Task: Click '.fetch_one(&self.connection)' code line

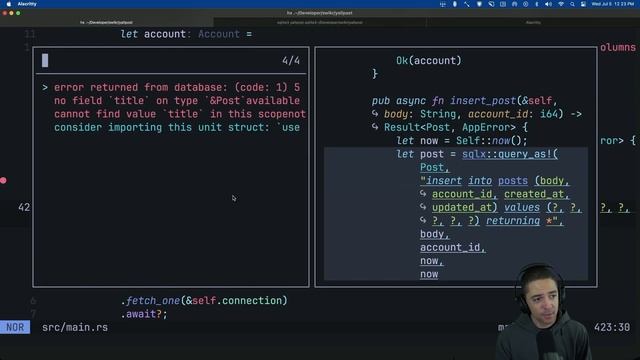Action: [x=204, y=301]
